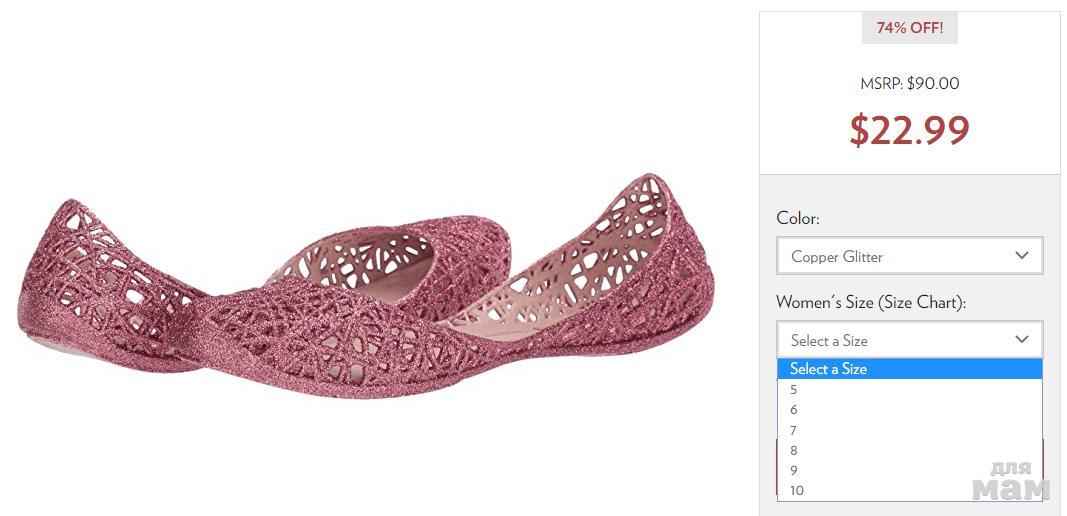The height and width of the screenshot is (516, 1067).
Task: Pick size 6 in size list
Action: [794, 410]
